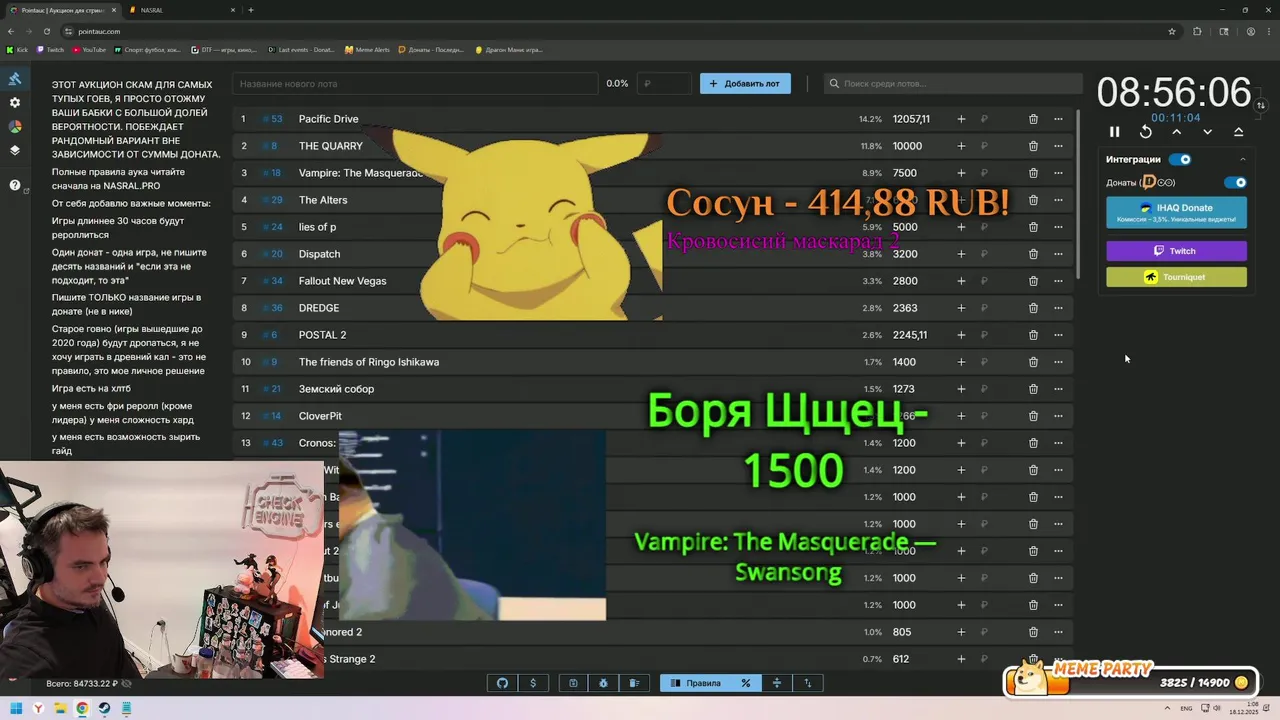Delete The Alters lot
Screen dimensions: 1280x720
(x=1033, y=200)
